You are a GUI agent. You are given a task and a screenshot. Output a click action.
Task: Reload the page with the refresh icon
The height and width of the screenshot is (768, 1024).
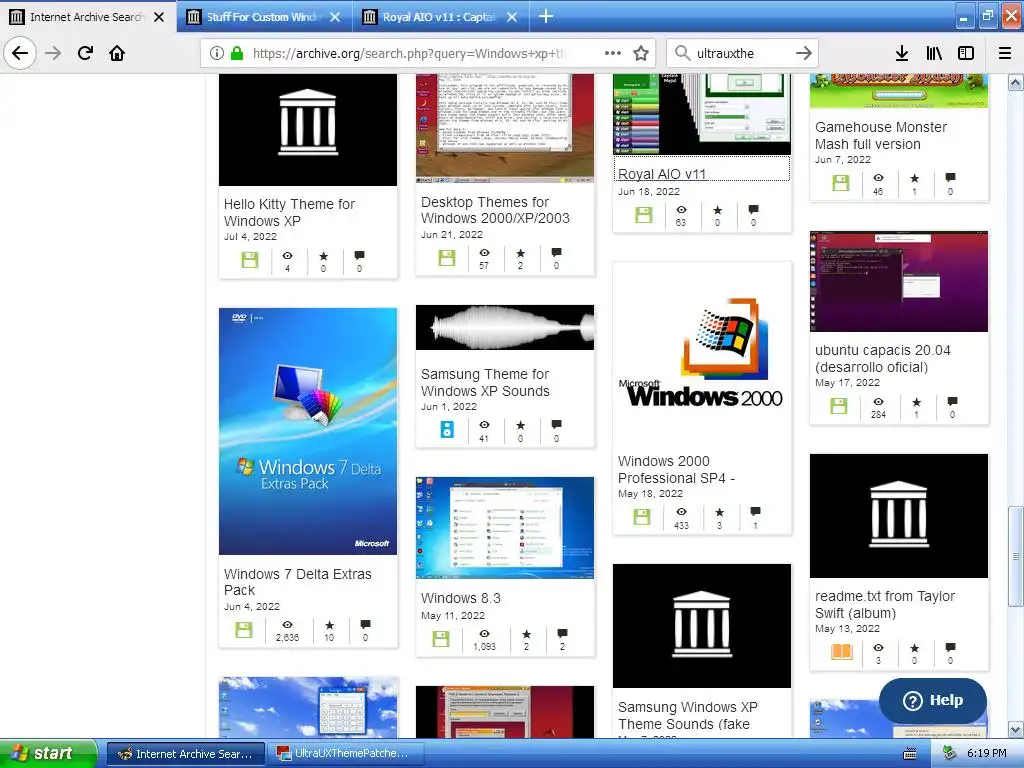pyautogui.click(x=85, y=53)
